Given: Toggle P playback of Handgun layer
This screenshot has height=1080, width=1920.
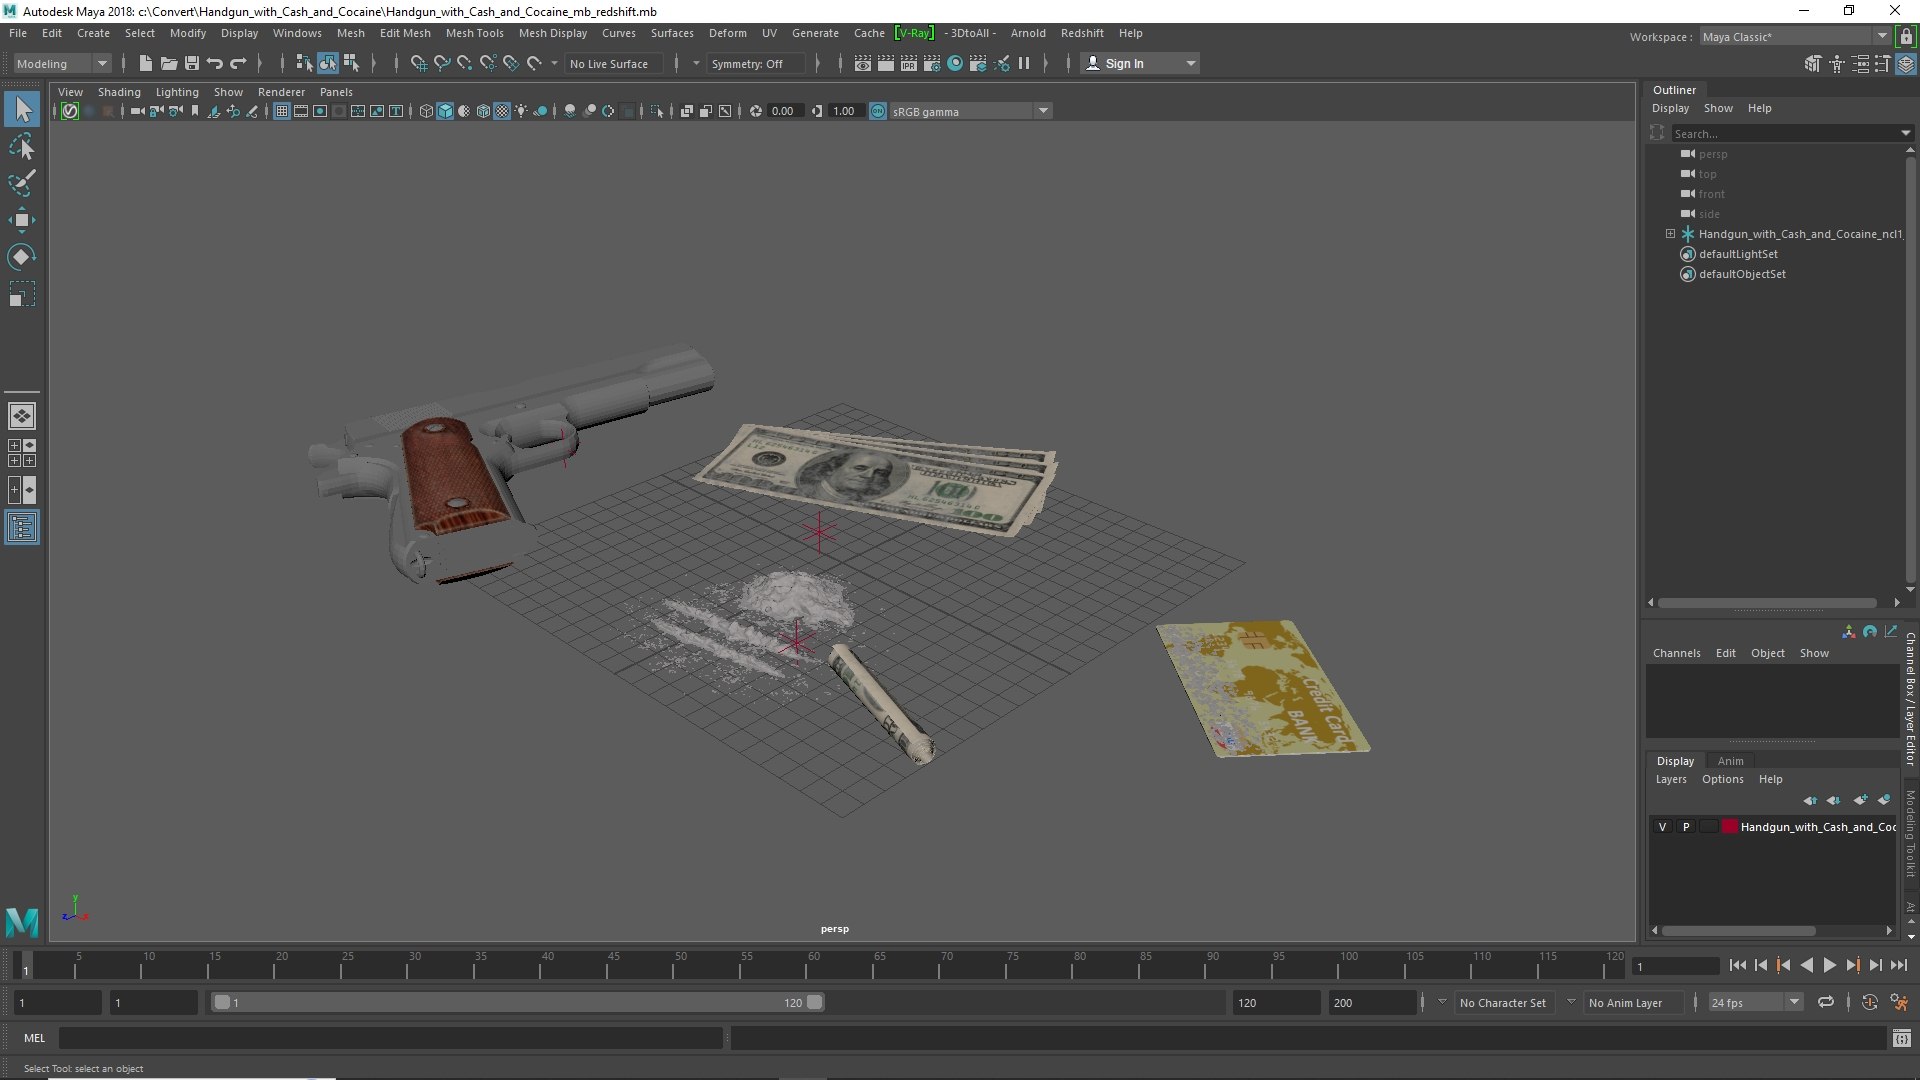Looking at the screenshot, I should coord(1686,827).
